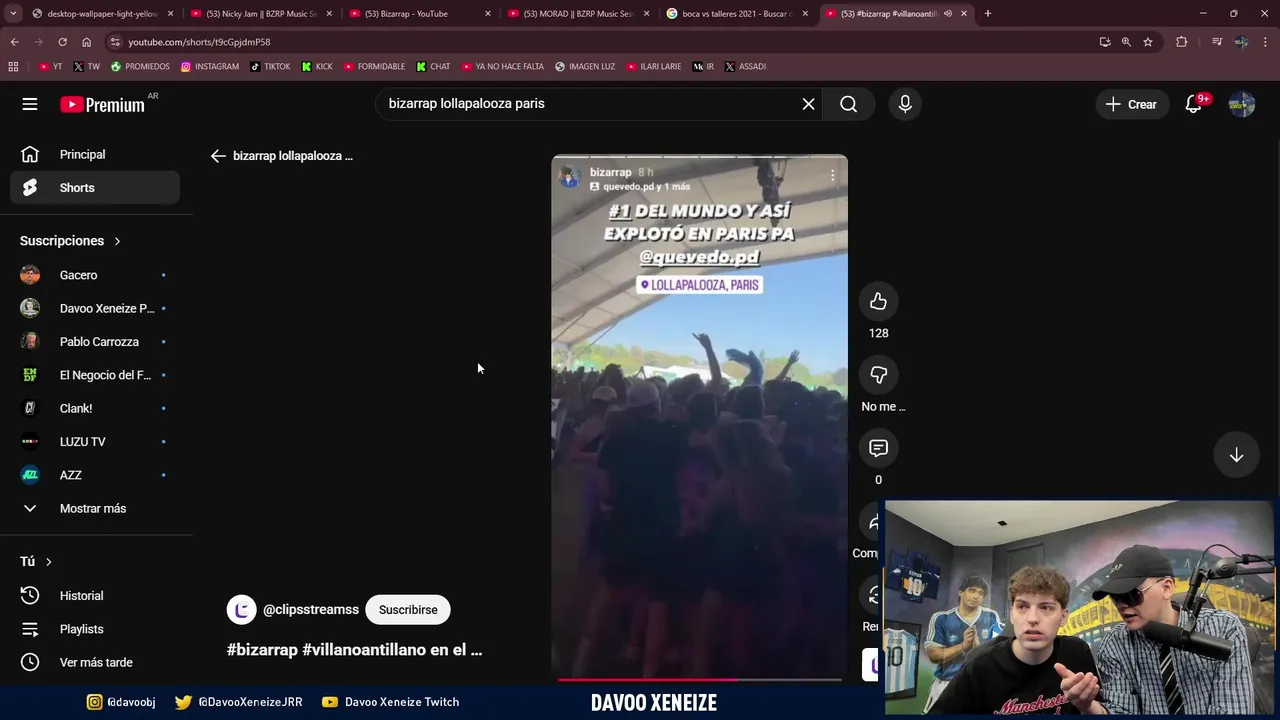Open a new browser tab
1280x720 pixels.
(988, 14)
